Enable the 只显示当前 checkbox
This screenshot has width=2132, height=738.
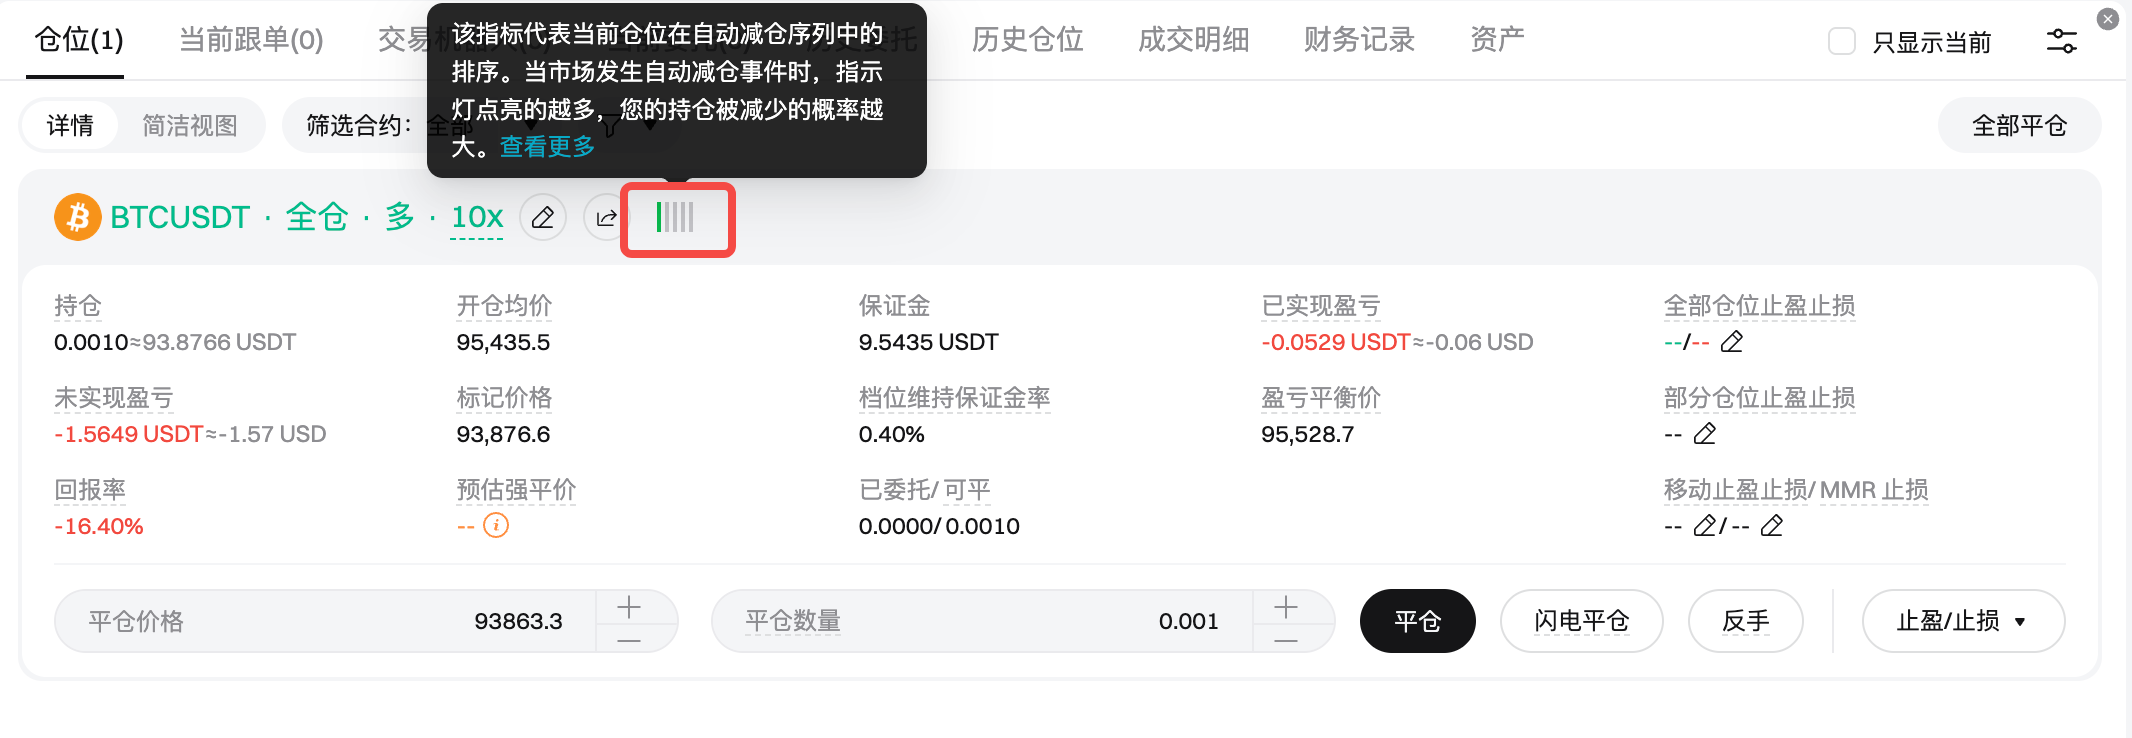tap(1841, 41)
